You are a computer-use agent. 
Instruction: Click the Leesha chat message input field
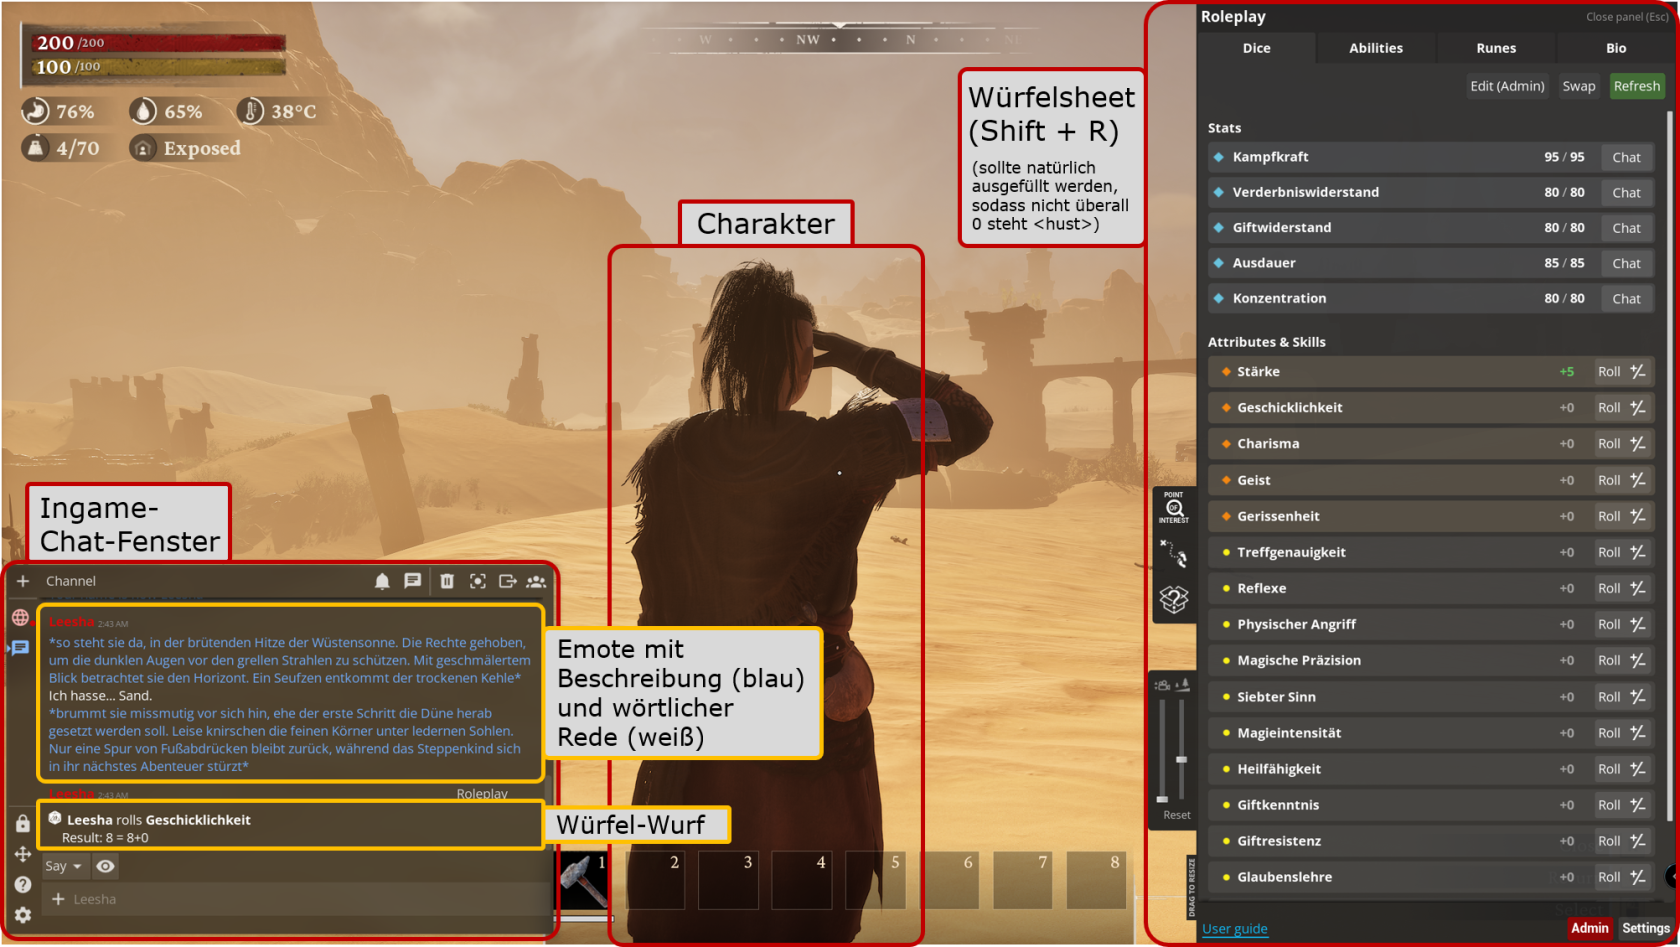298,899
